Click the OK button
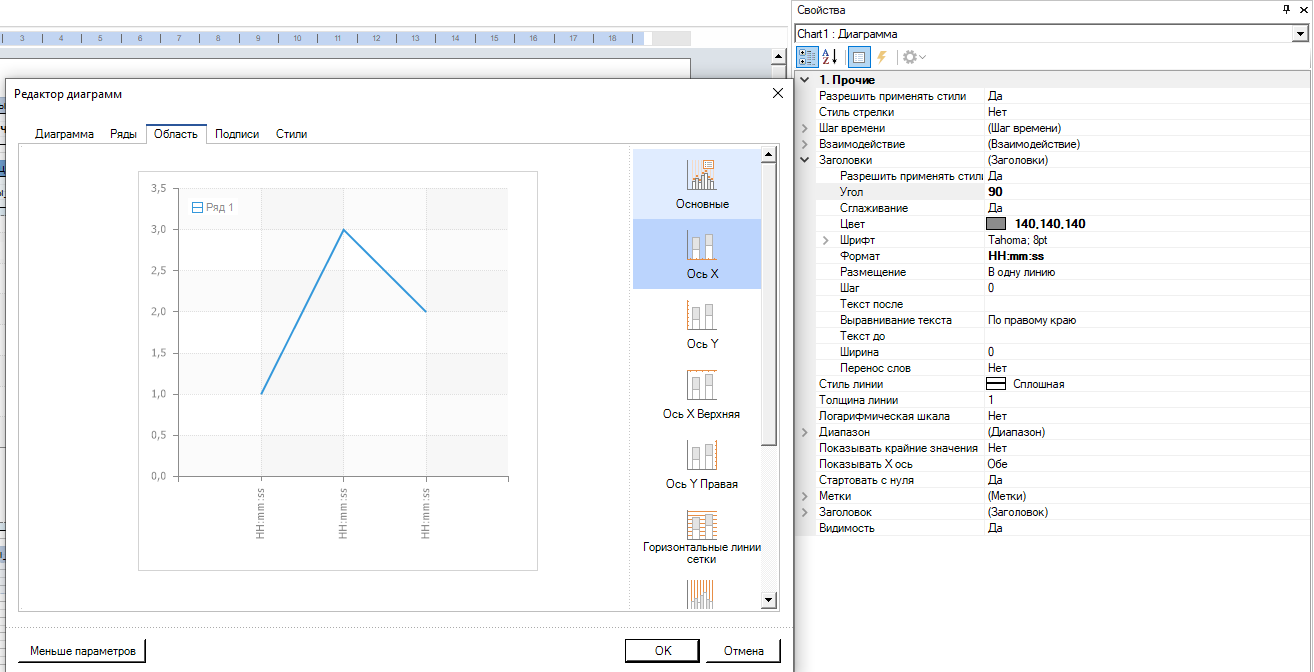 click(x=663, y=650)
